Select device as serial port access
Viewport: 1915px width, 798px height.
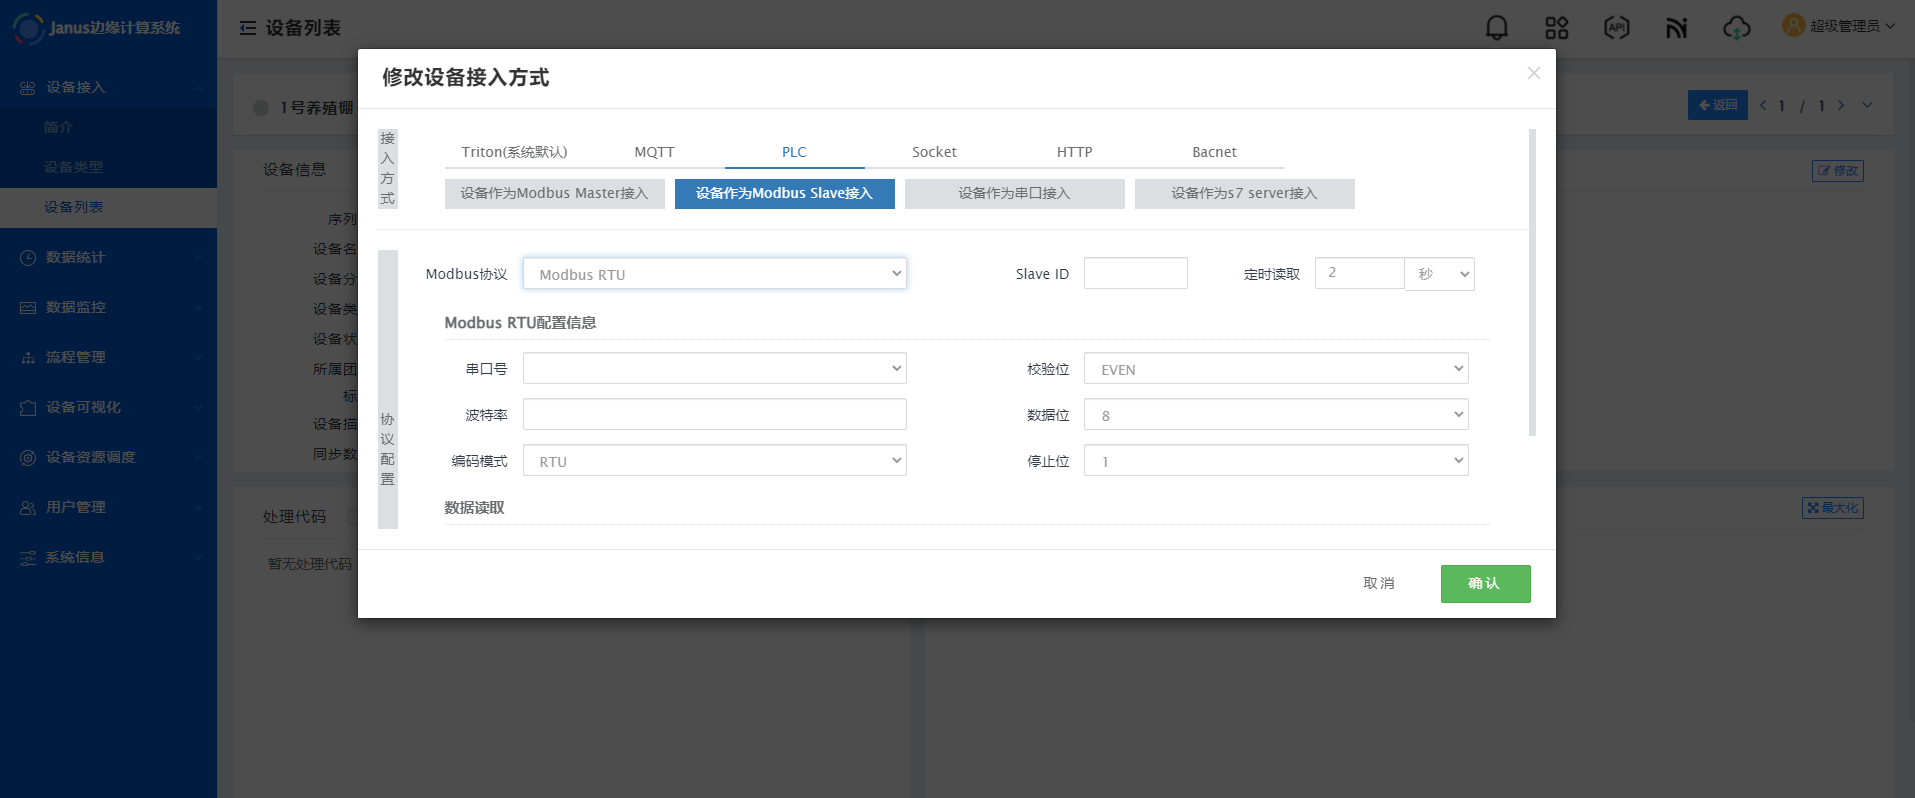1014,194
